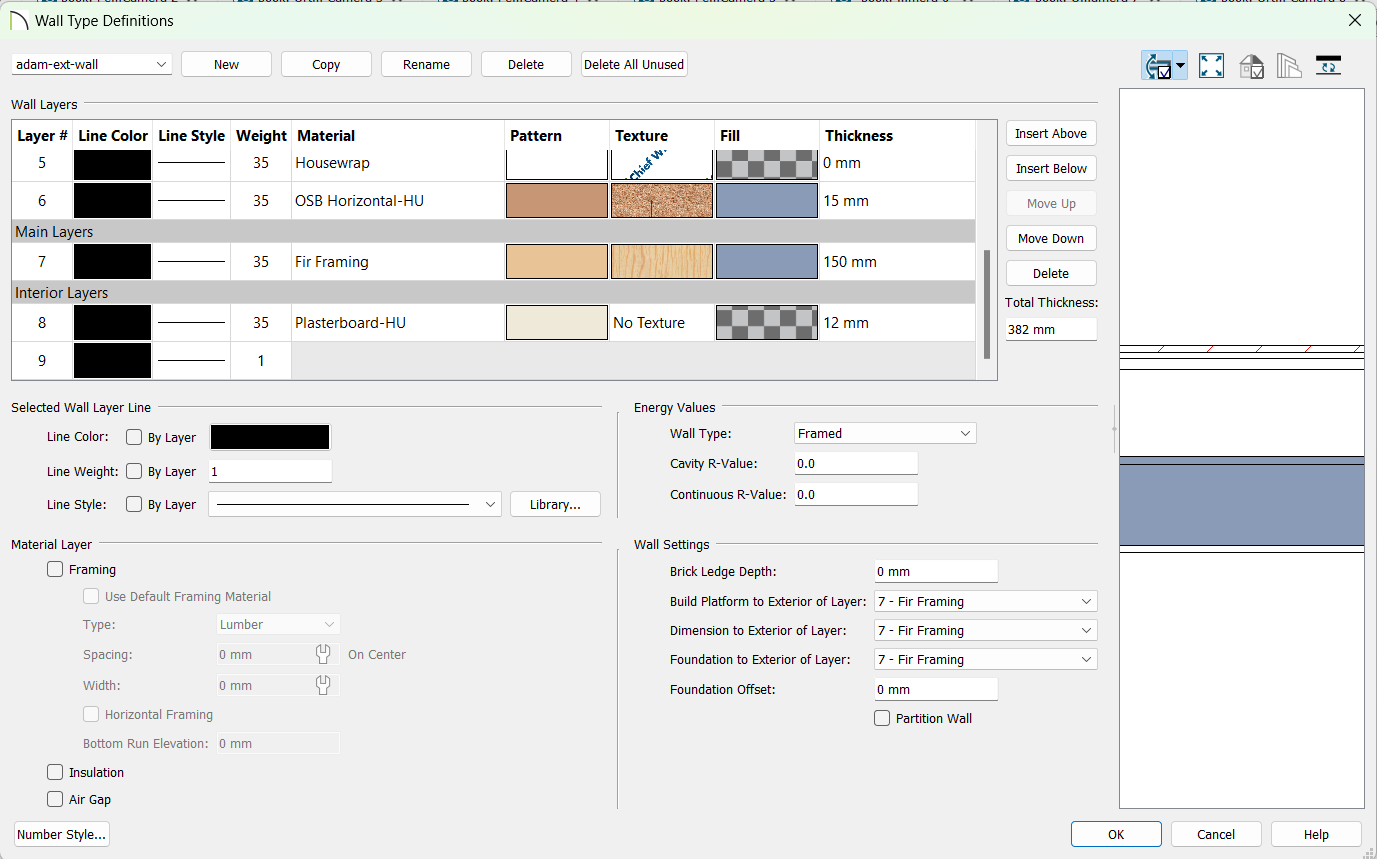Click the Insert Above button
This screenshot has height=859, width=1377.
1051,133
